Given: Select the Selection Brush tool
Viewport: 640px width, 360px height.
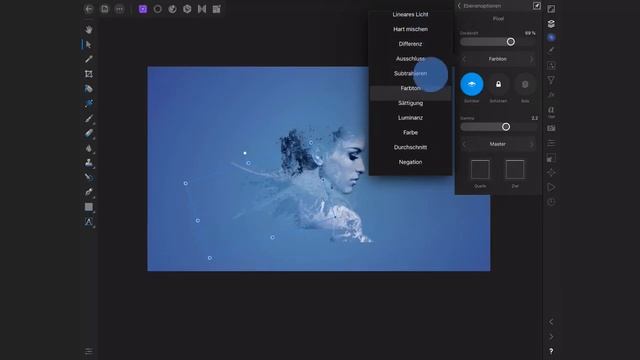Looking at the screenshot, I should (89, 89).
